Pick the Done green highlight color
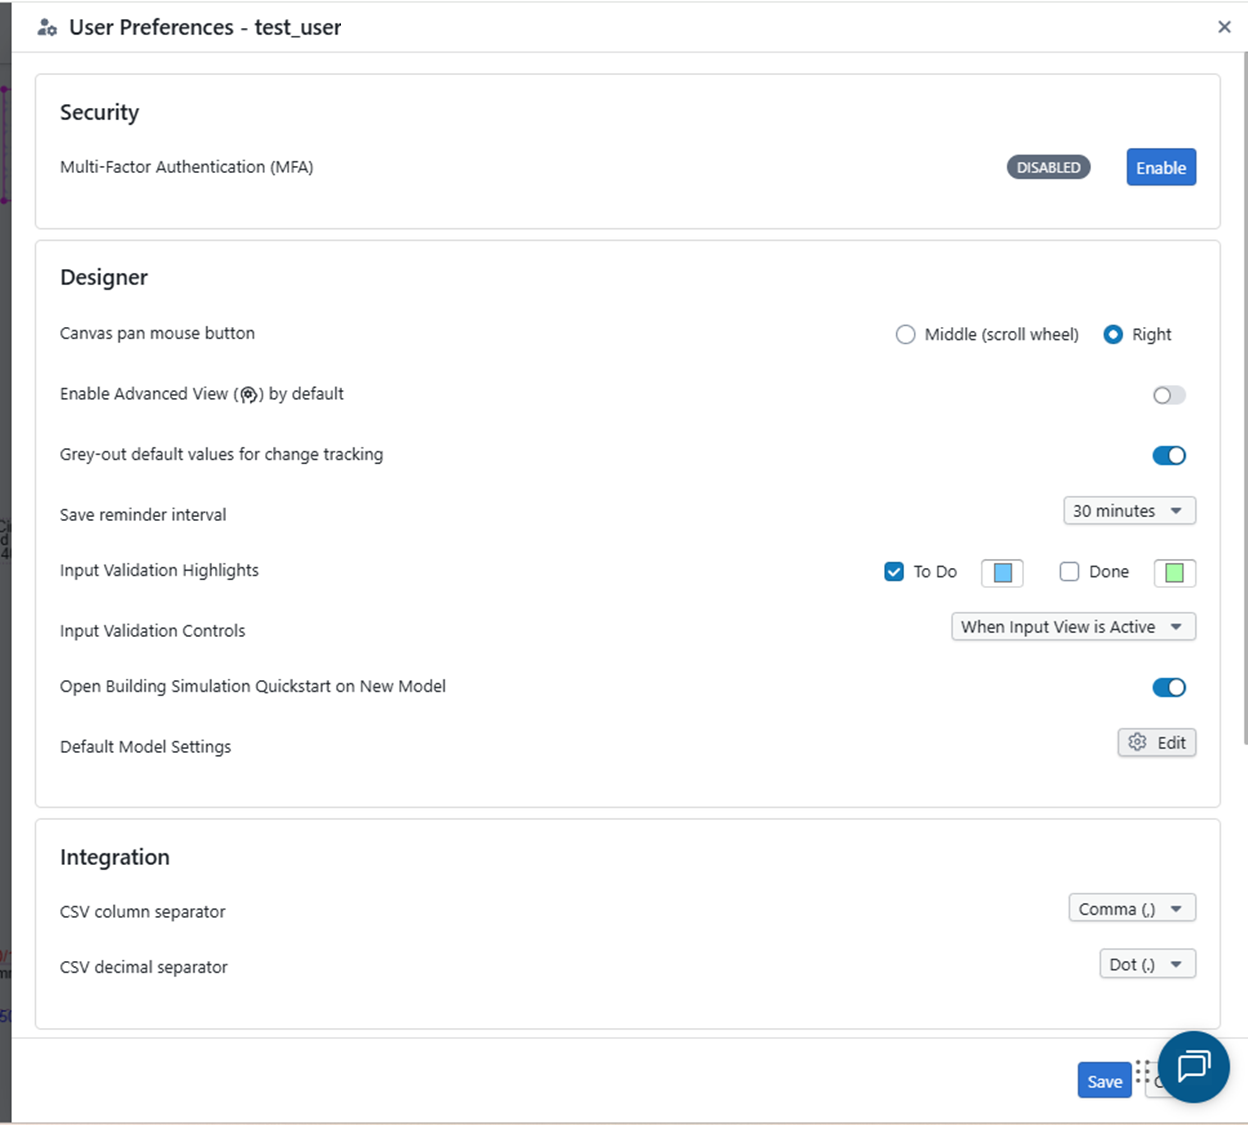Image resolution: width=1248 pixels, height=1125 pixels. [1175, 573]
